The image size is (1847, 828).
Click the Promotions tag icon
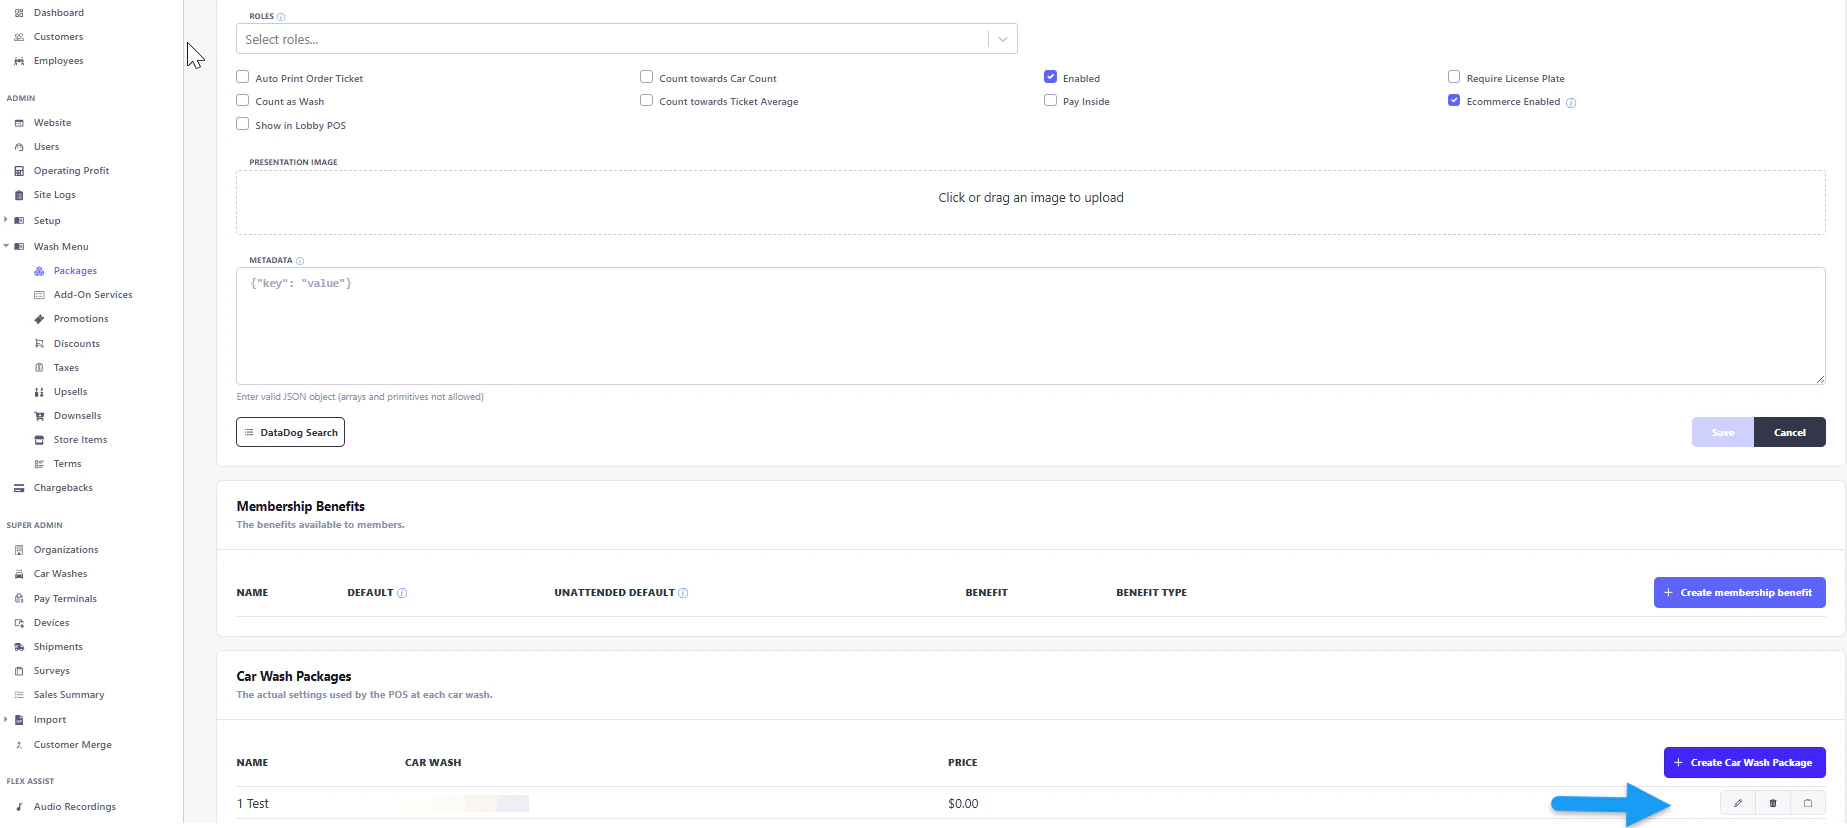pos(39,319)
